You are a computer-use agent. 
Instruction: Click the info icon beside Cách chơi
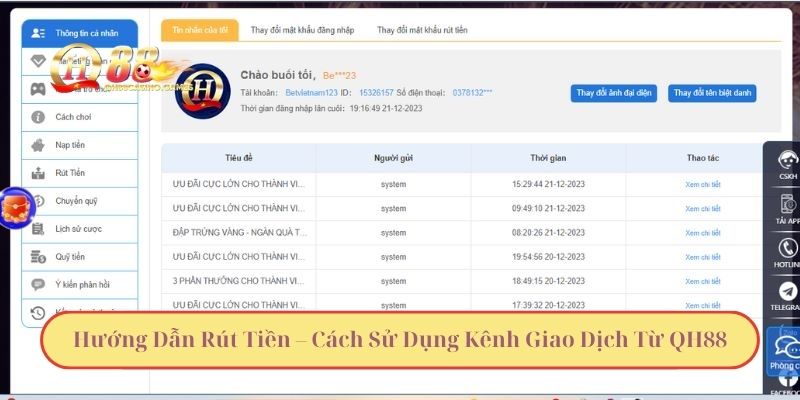pos(38,117)
